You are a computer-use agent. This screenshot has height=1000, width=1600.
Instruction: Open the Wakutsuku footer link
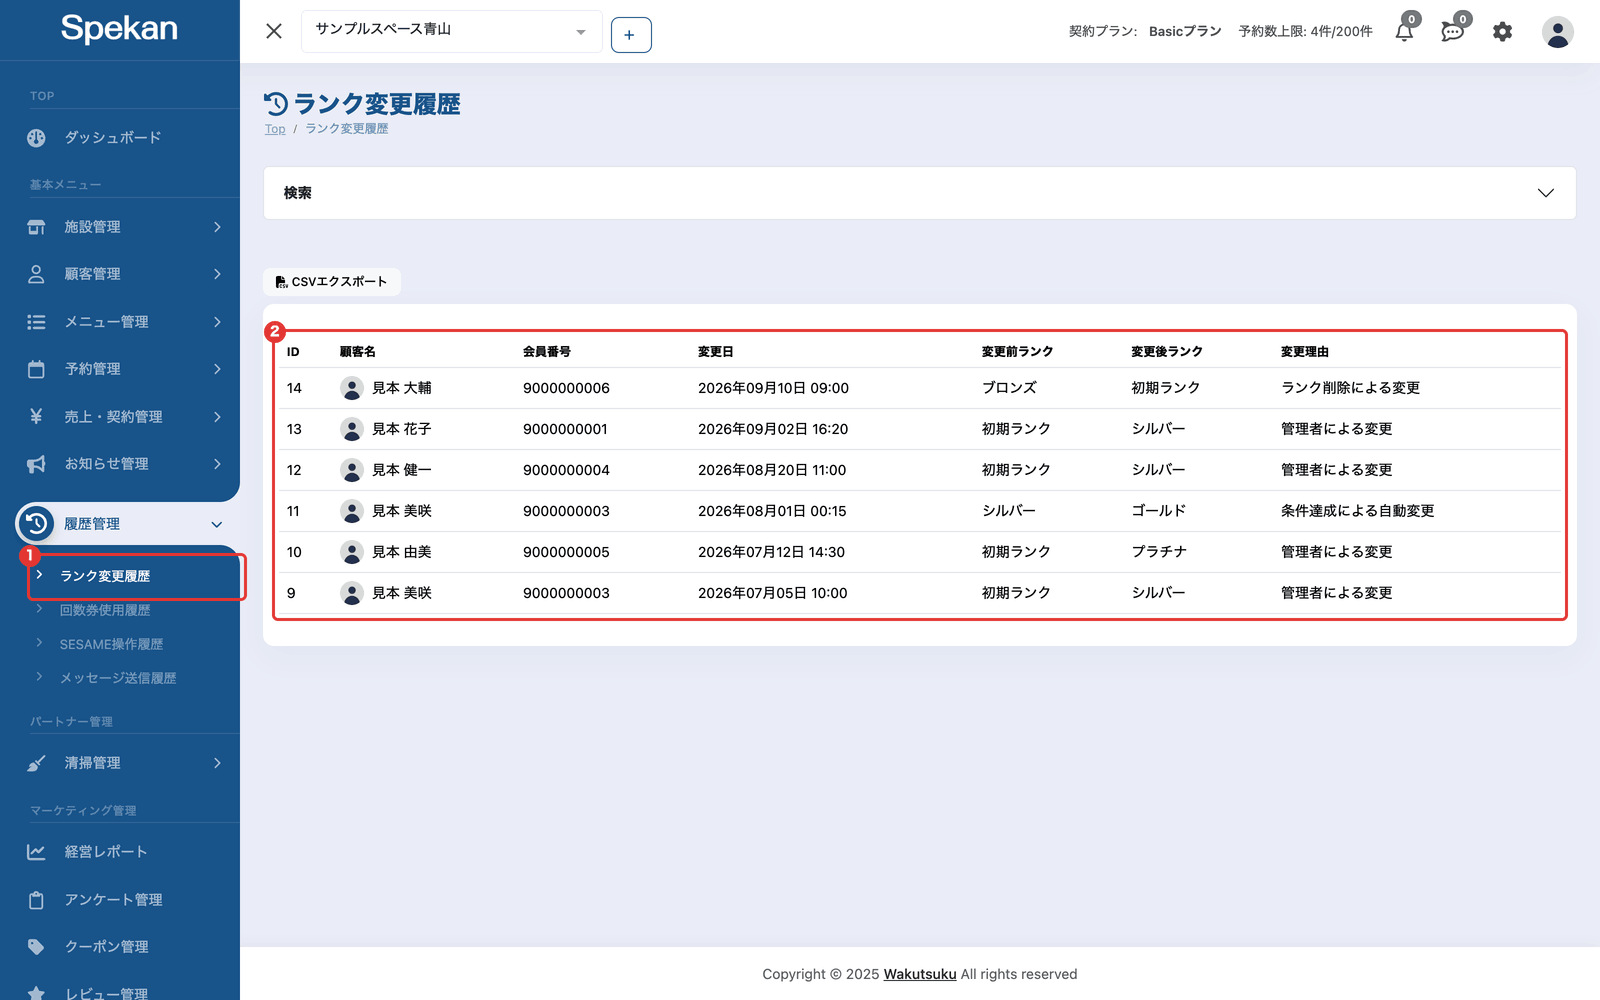click(920, 974)
